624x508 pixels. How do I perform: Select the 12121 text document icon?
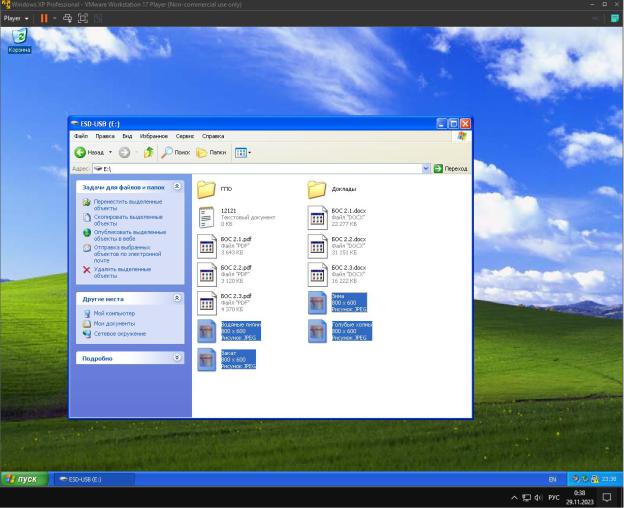point(207,217)
